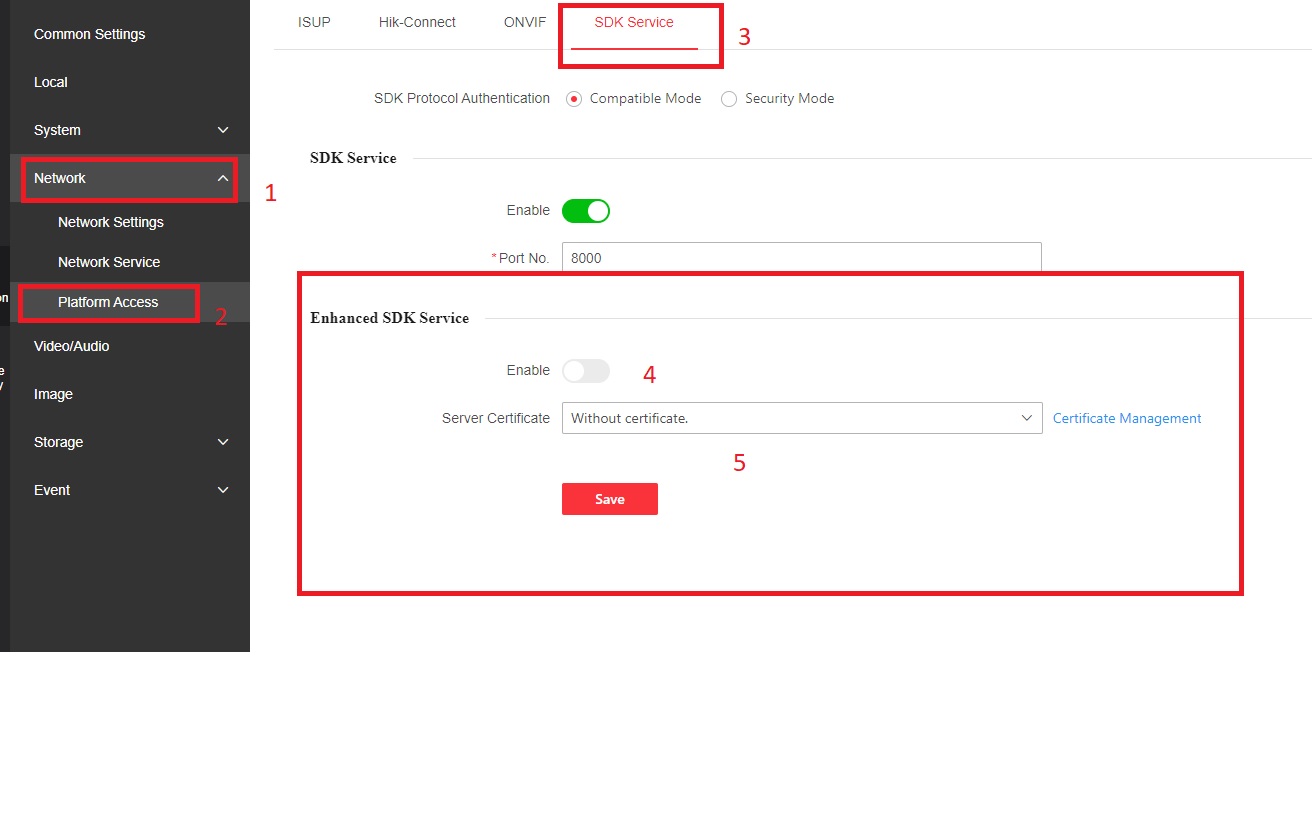
Task: Disable the SDK Service toggle
Action: tap(586, 211)
